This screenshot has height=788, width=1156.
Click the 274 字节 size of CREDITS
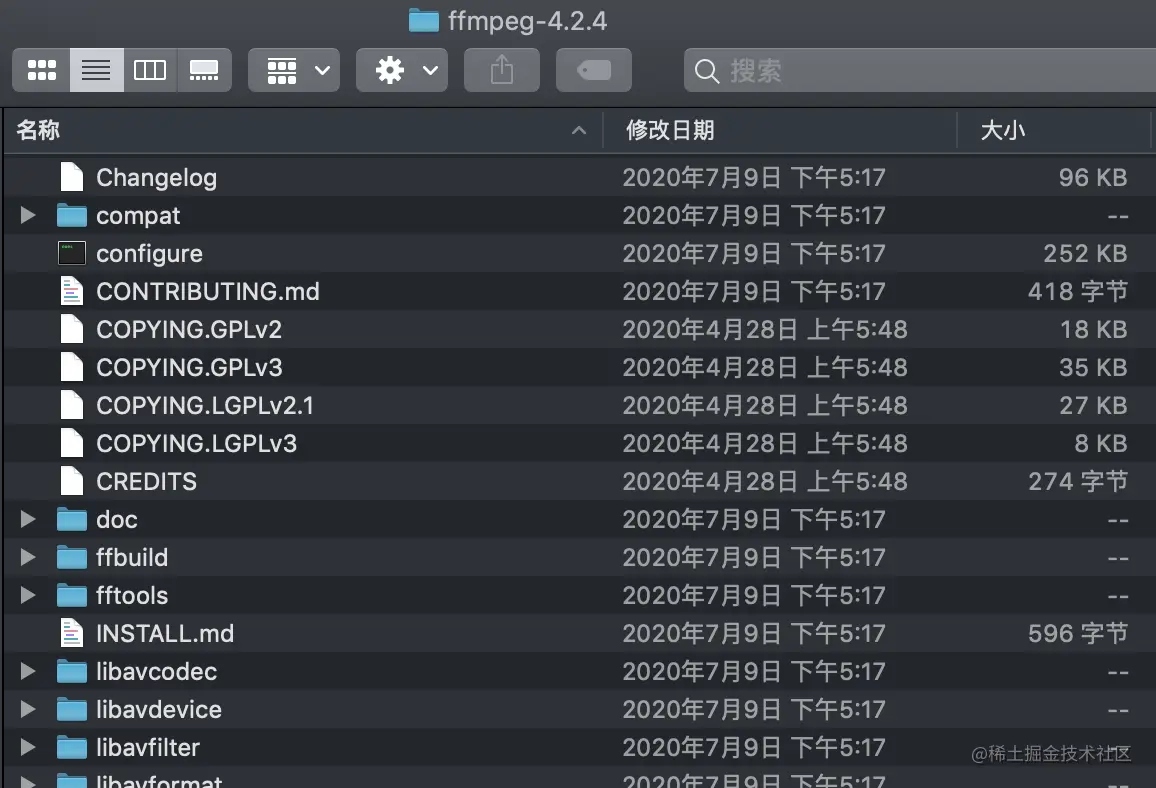(x=1078, y=481)
